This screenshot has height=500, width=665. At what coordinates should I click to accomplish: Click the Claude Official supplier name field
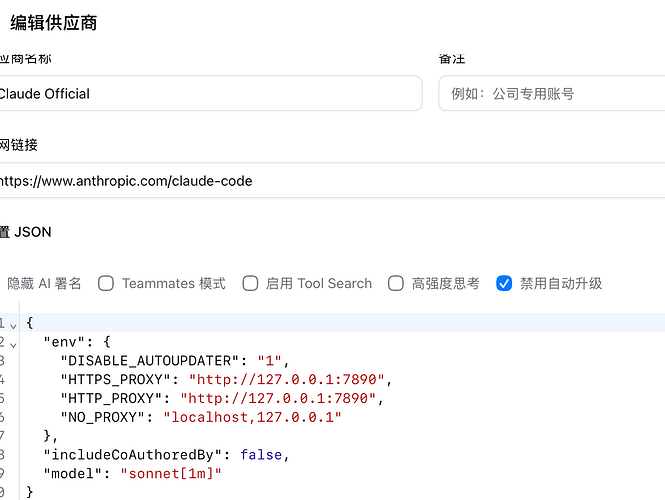coord(211,93)
